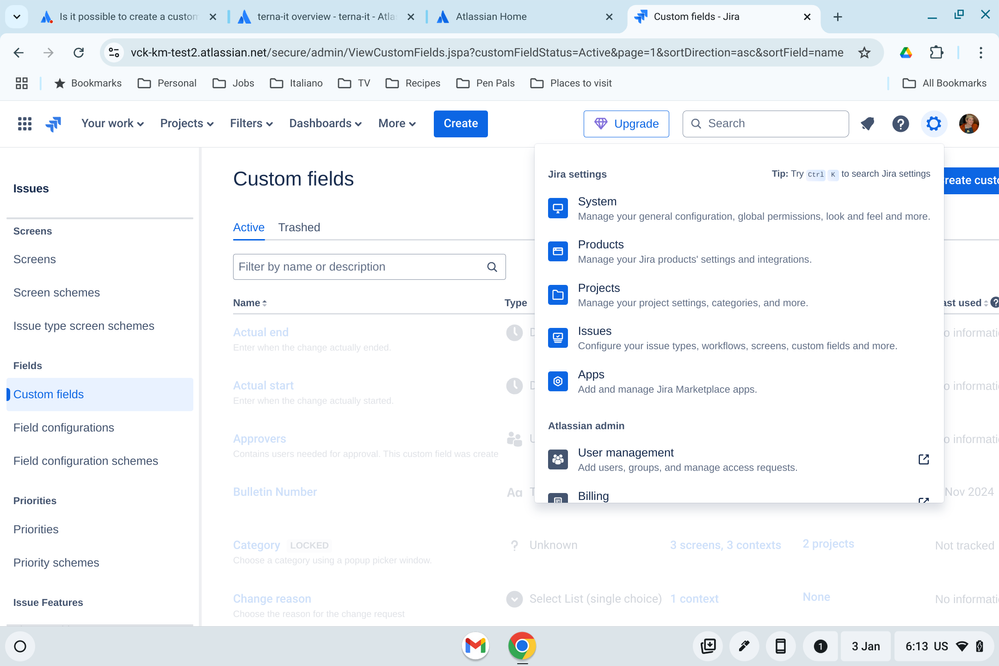
Task: Open the Screens sidebar link
Action: 34,259
